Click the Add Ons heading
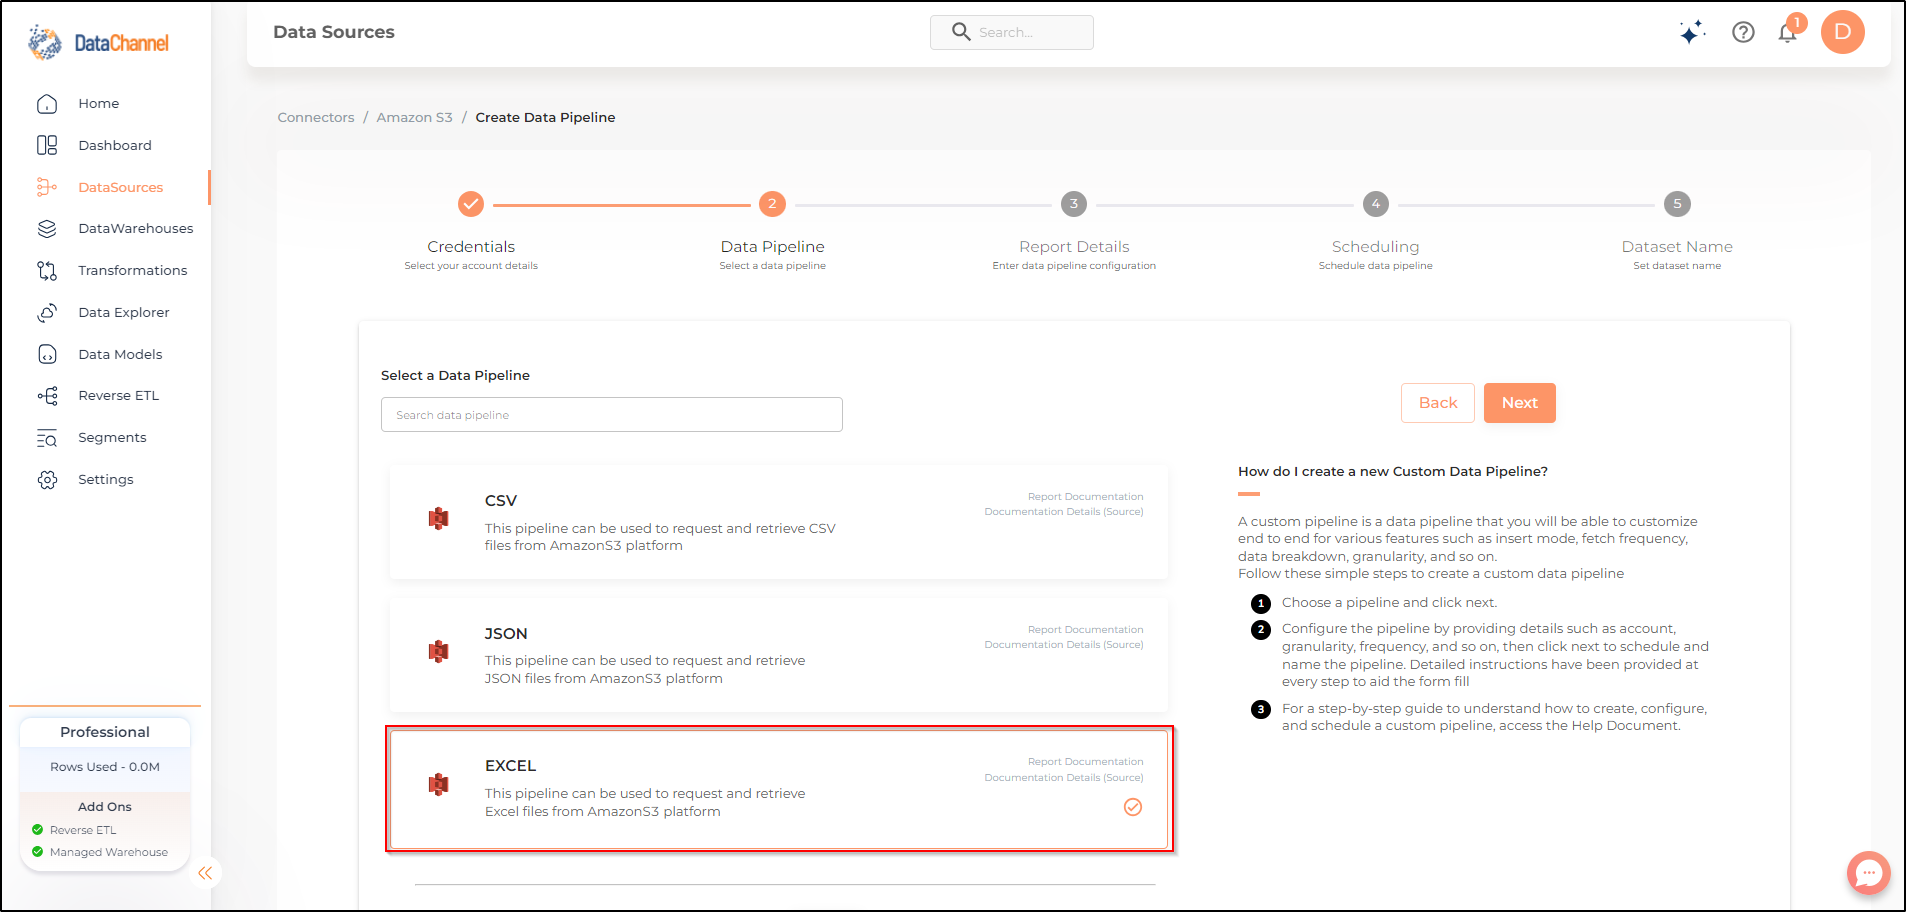1906x912 pixels. pos(105,807)
